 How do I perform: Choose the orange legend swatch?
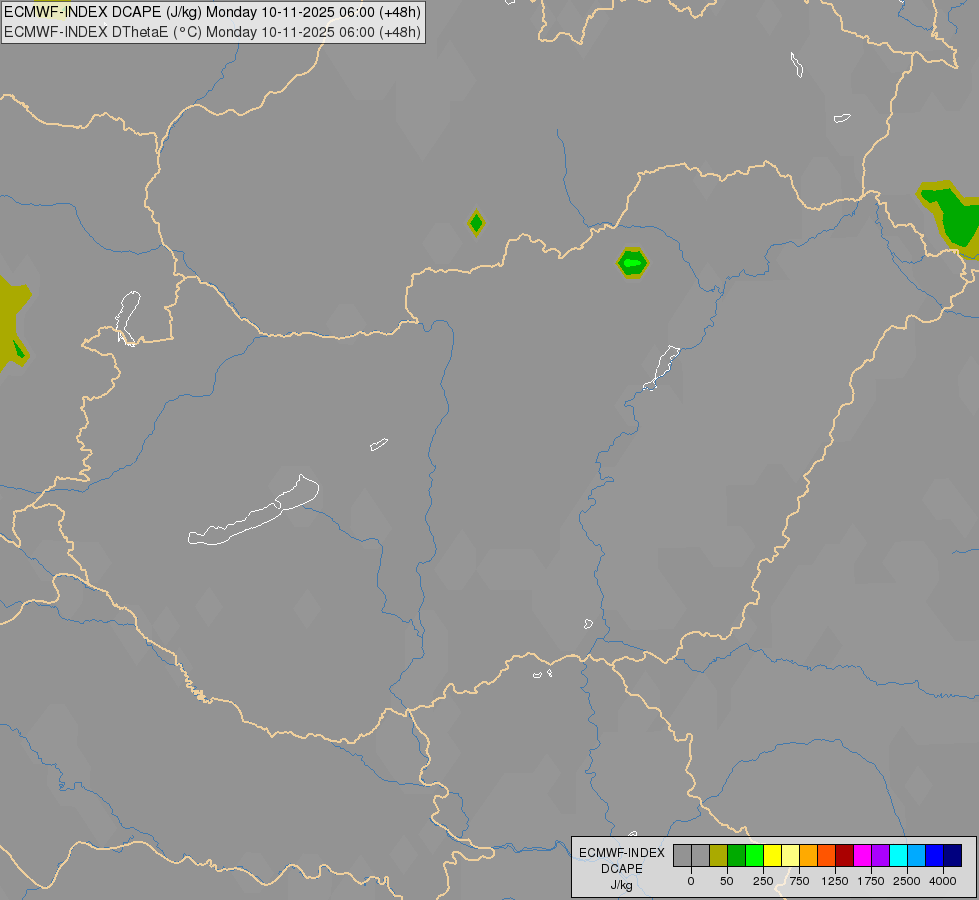click(809, 855)
